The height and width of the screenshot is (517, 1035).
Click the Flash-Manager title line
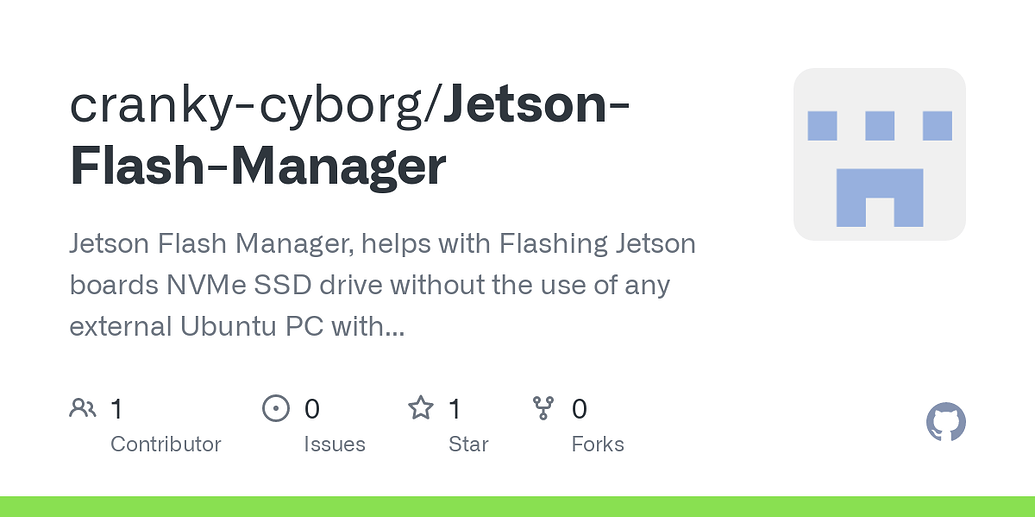click(258, 166)
